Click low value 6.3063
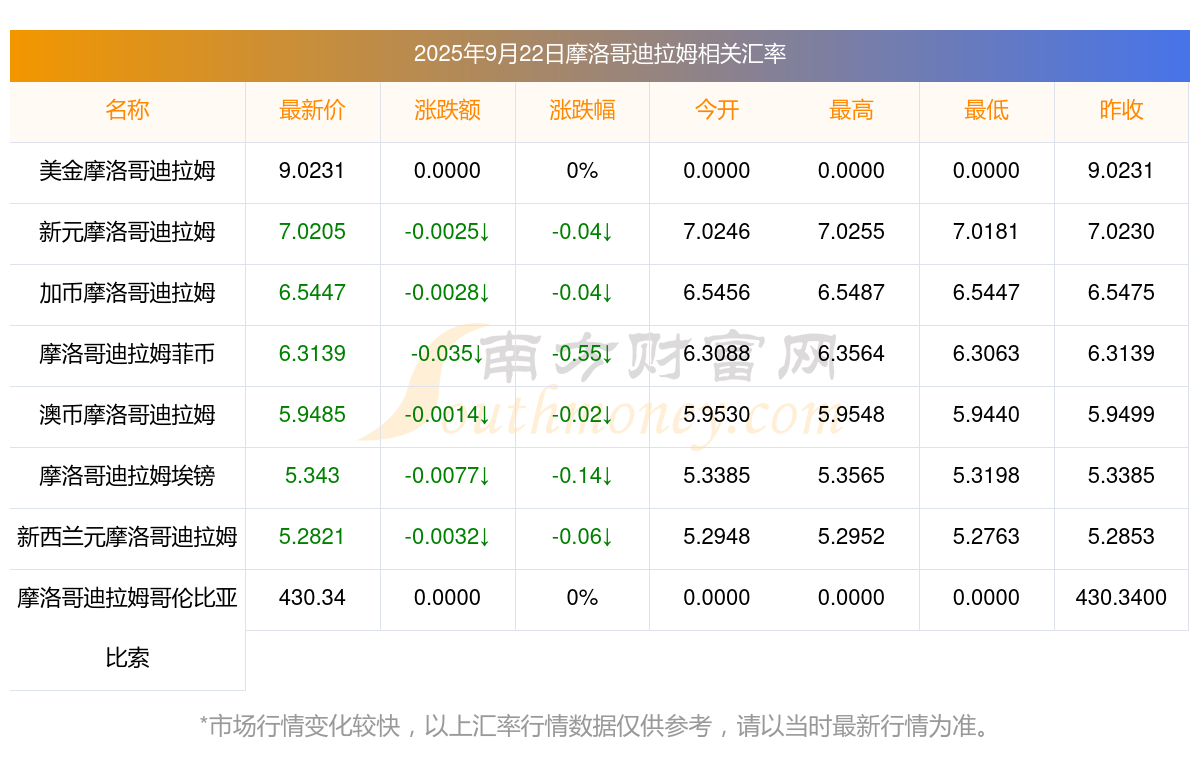Screen dimensions: 1200x757 [x=986, y=354]
